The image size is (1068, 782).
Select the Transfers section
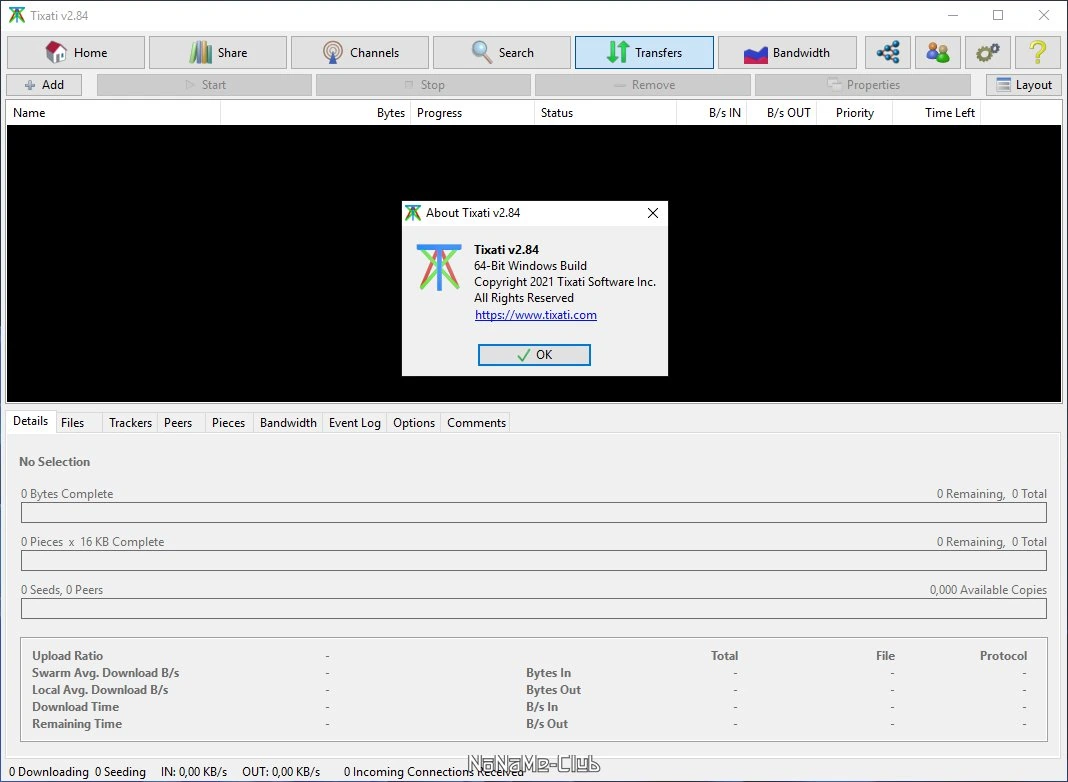click(644, 52)
